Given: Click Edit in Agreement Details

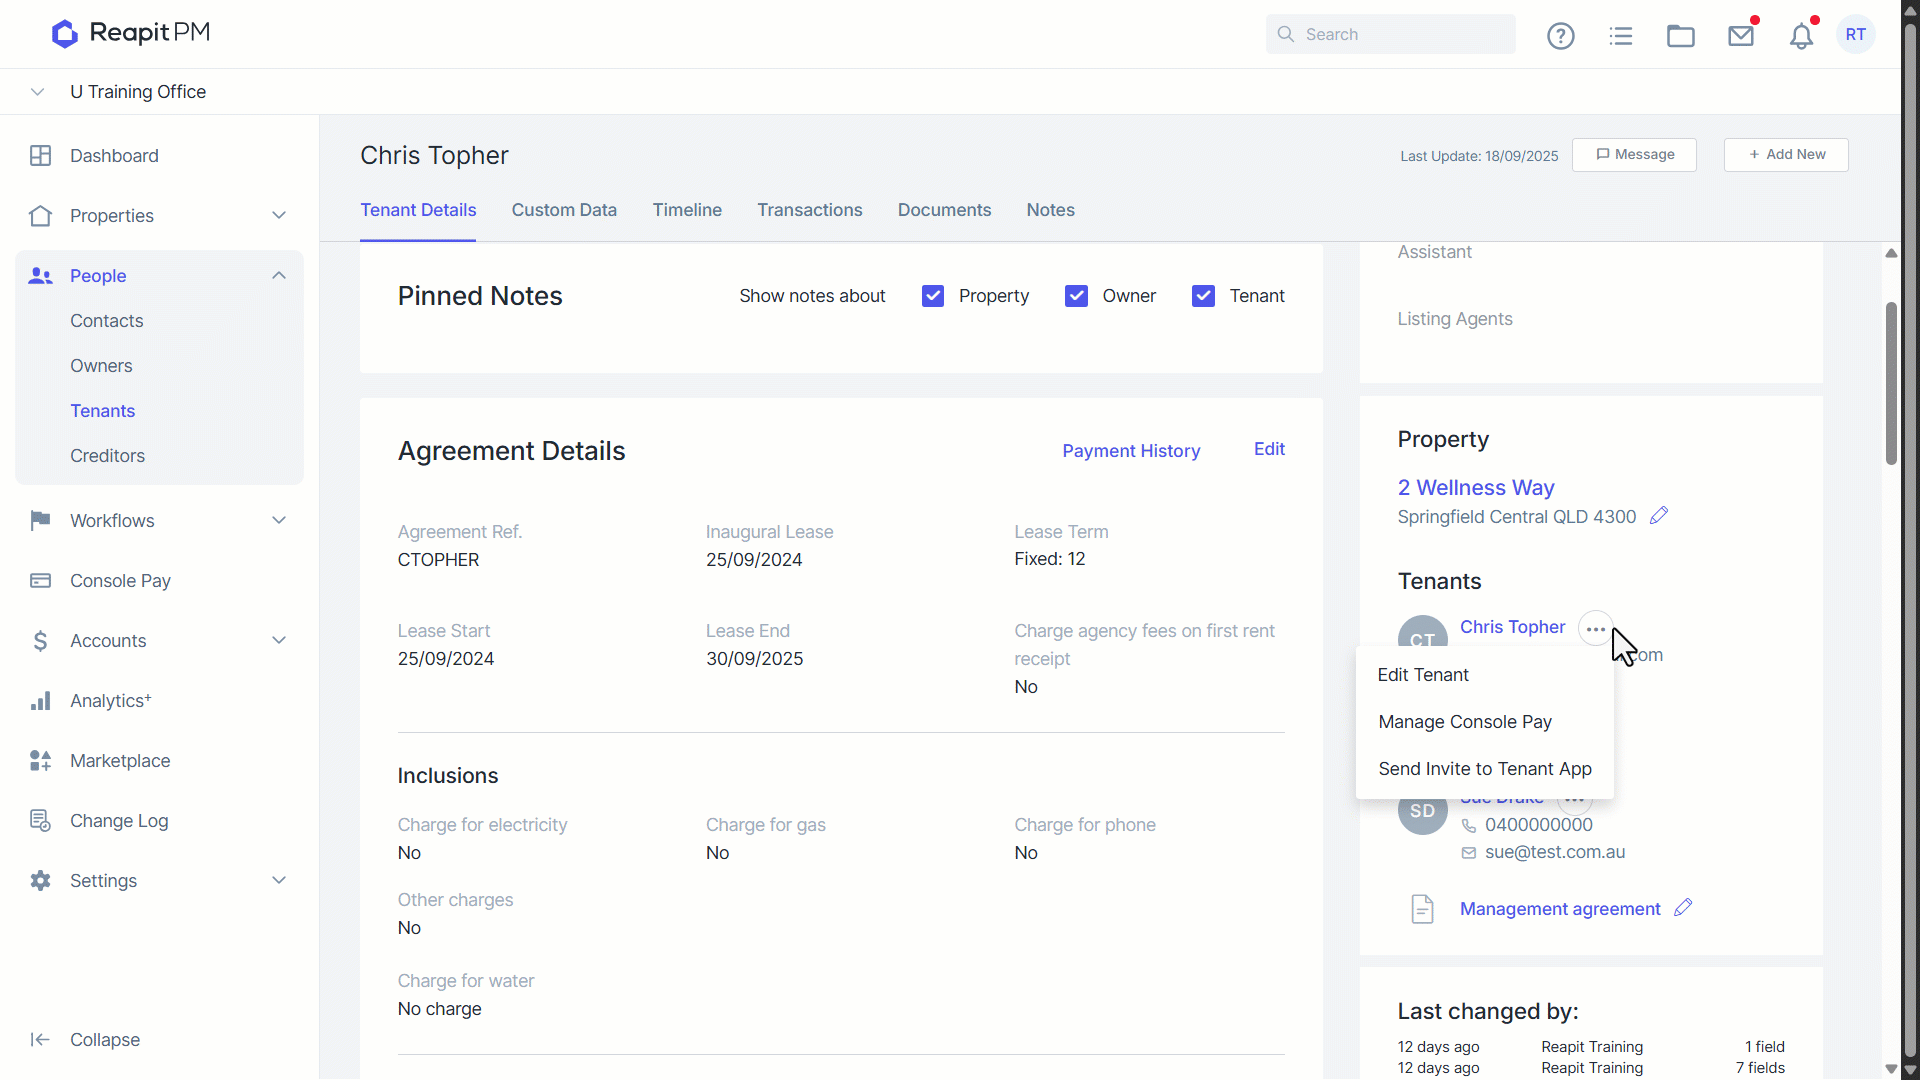Looking at the screenshot, I should point(1269,449).
